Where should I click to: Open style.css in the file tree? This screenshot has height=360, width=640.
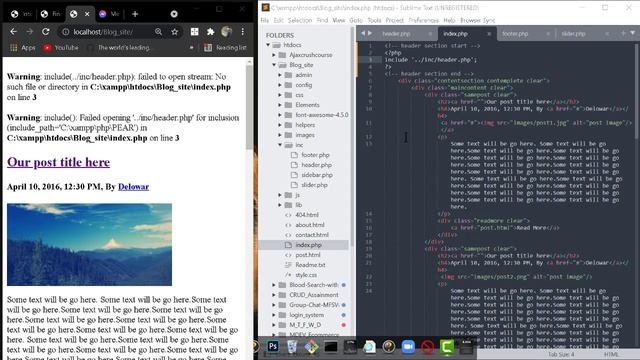306,275
